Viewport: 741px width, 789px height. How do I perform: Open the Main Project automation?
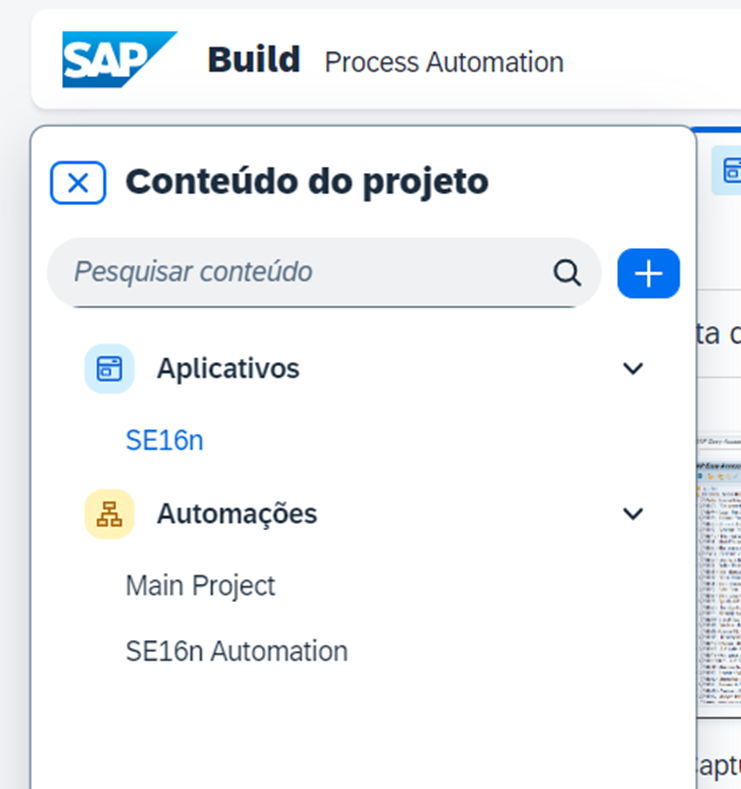point(200,586)
